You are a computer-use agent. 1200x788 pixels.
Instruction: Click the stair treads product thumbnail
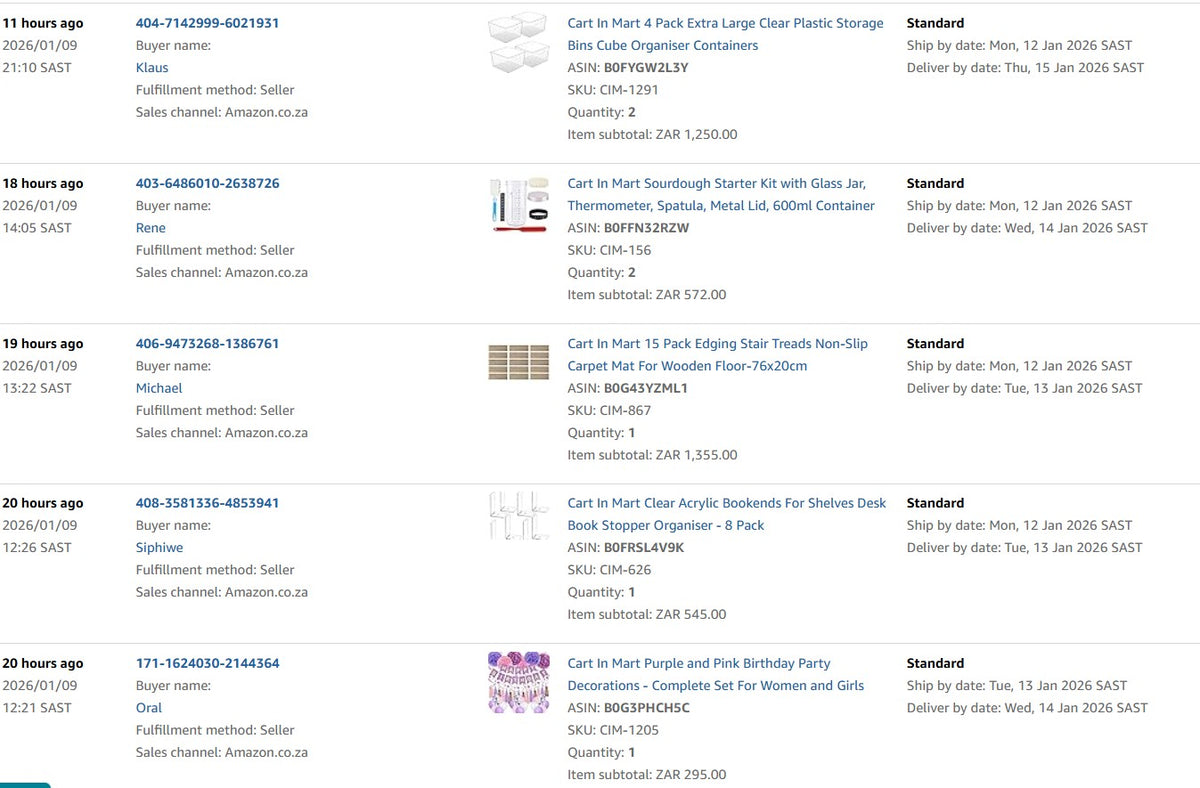519,362
